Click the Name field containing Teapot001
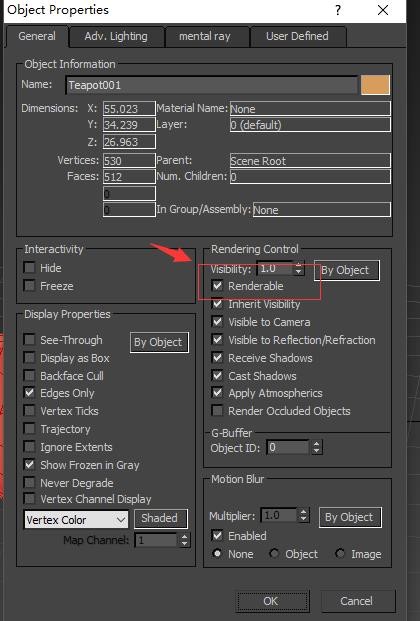This screenshot has height=621, width=420. coord(212,85)
